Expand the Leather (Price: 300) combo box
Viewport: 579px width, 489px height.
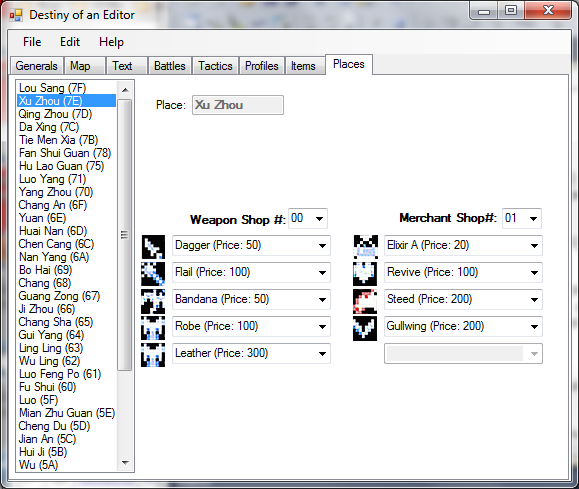pos(322,353)
